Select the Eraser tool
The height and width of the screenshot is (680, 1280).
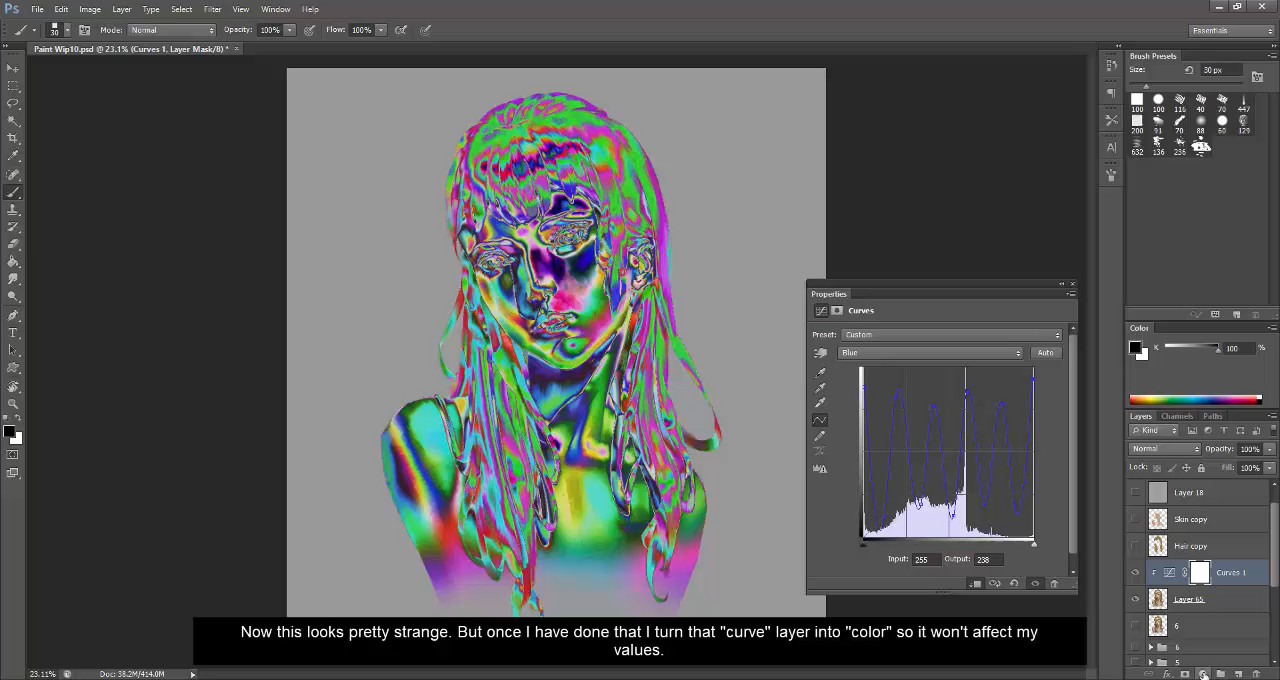[13, 244]
